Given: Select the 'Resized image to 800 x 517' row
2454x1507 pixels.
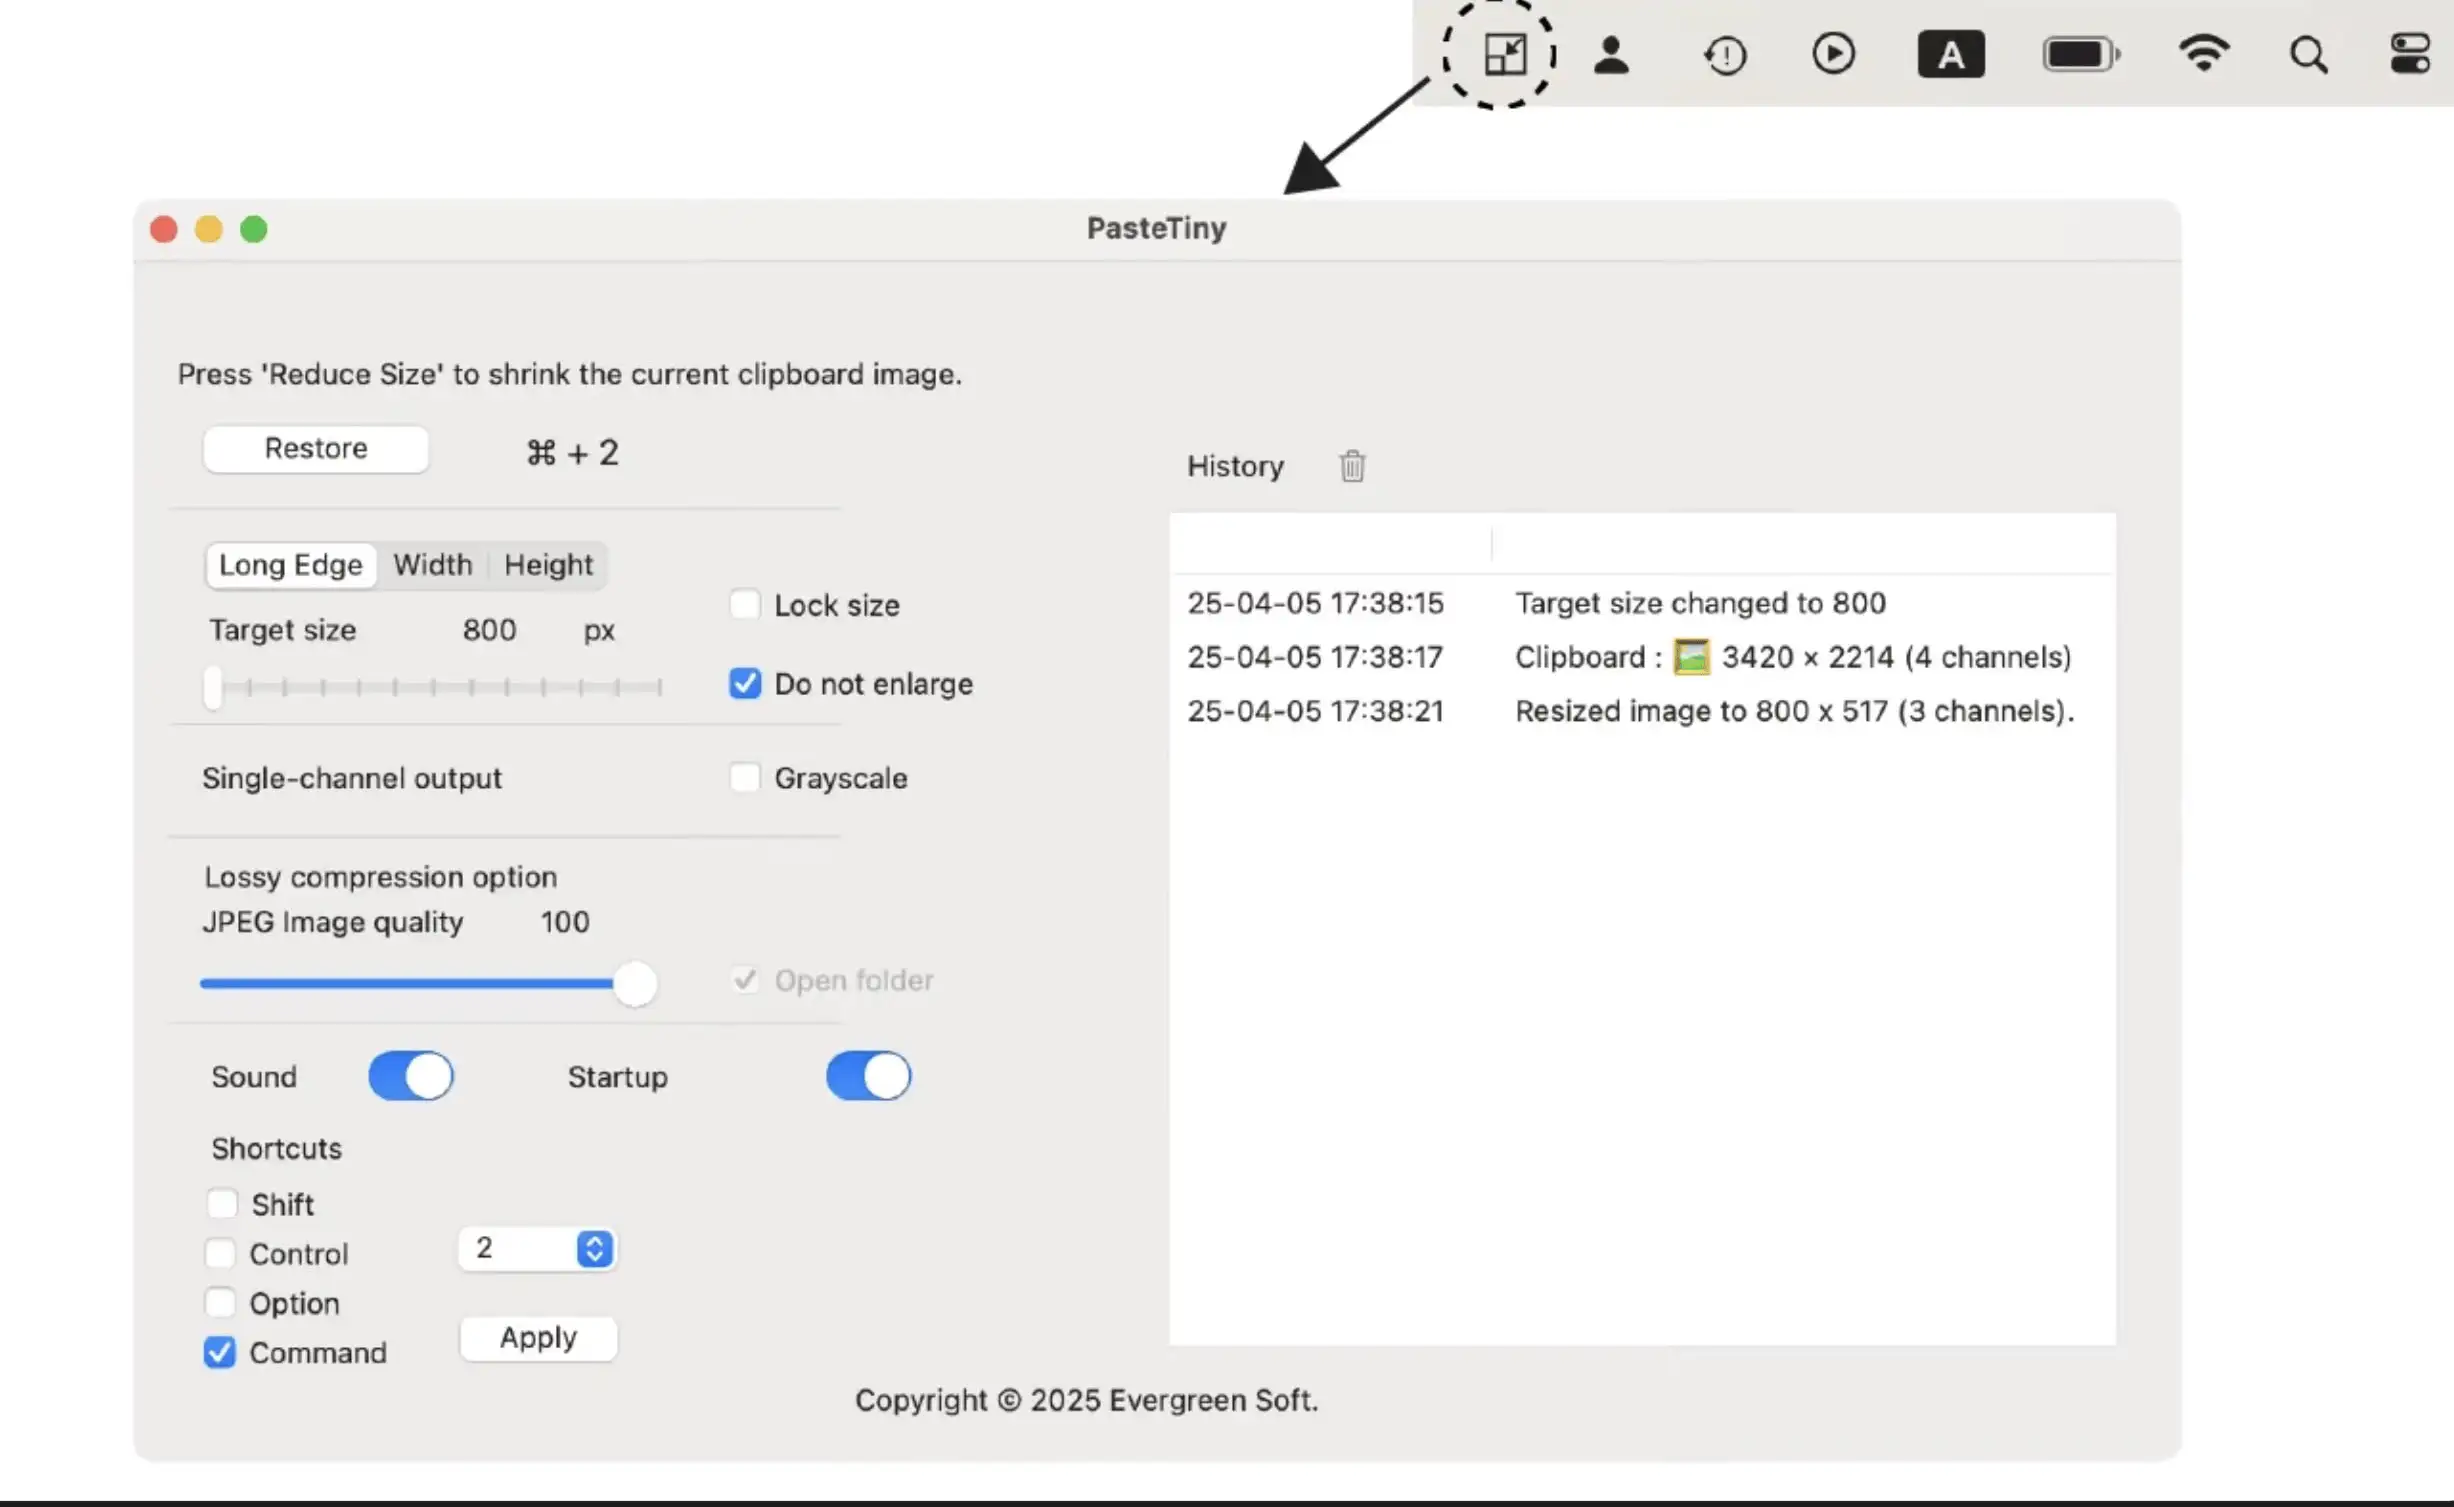Looking at the screenshot, I should pyautogui.click(x=1642, y=711).
